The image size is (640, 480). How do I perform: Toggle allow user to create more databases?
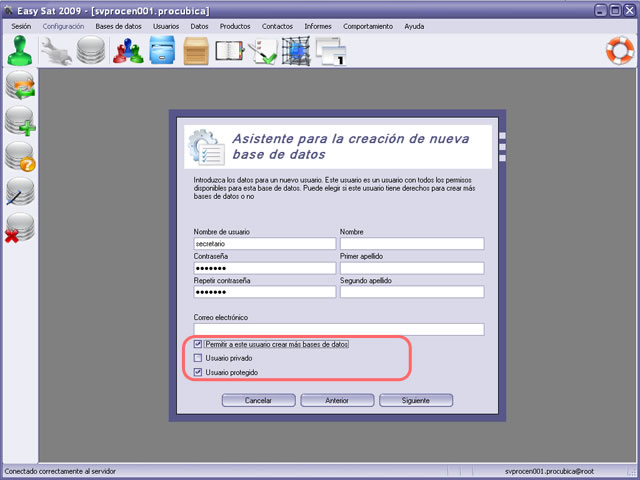(198, 344)
